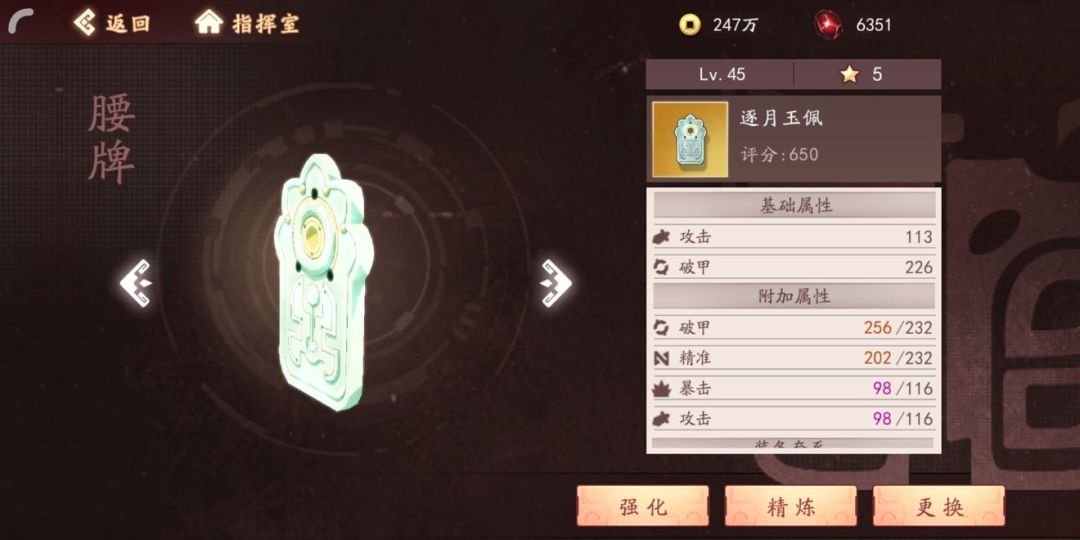Select the 基础属性 section header

(794, 205)
